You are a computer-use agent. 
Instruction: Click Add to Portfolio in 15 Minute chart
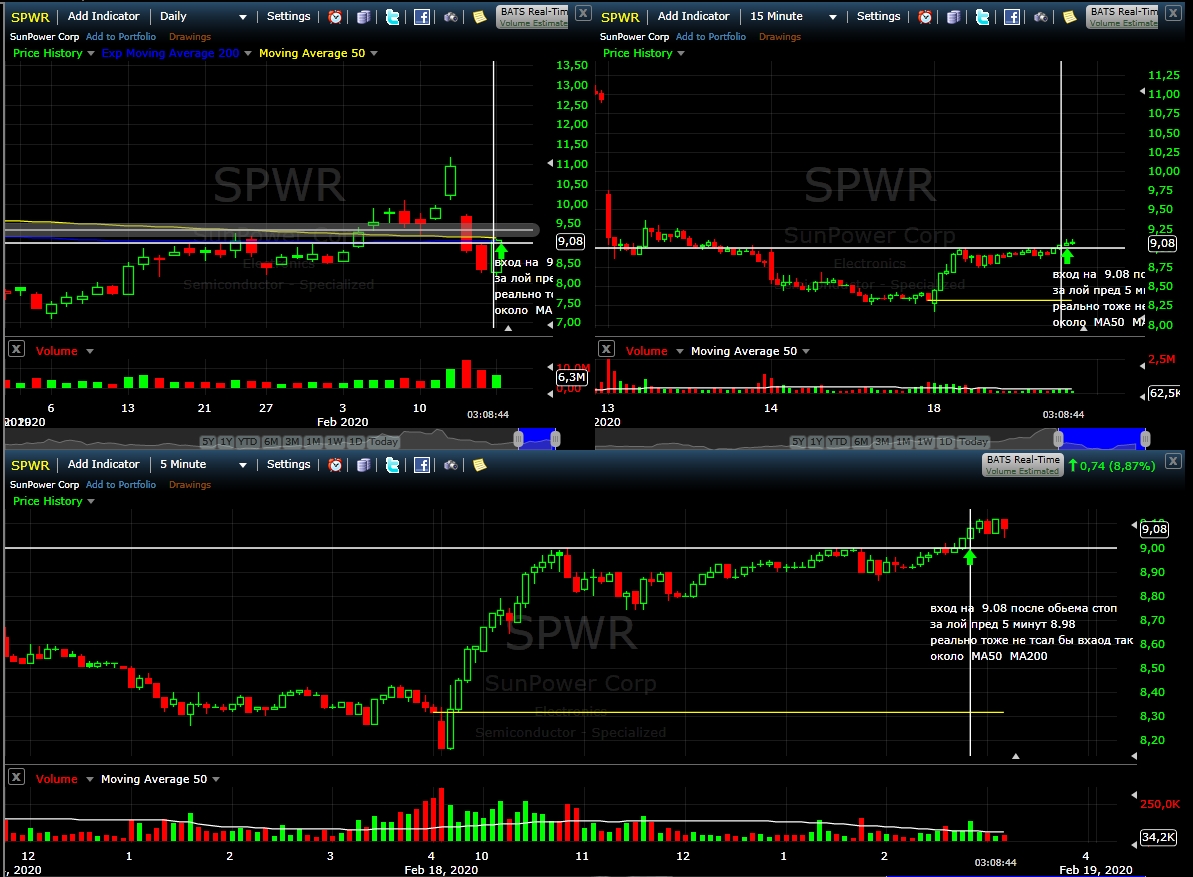[x=711, y=37]
